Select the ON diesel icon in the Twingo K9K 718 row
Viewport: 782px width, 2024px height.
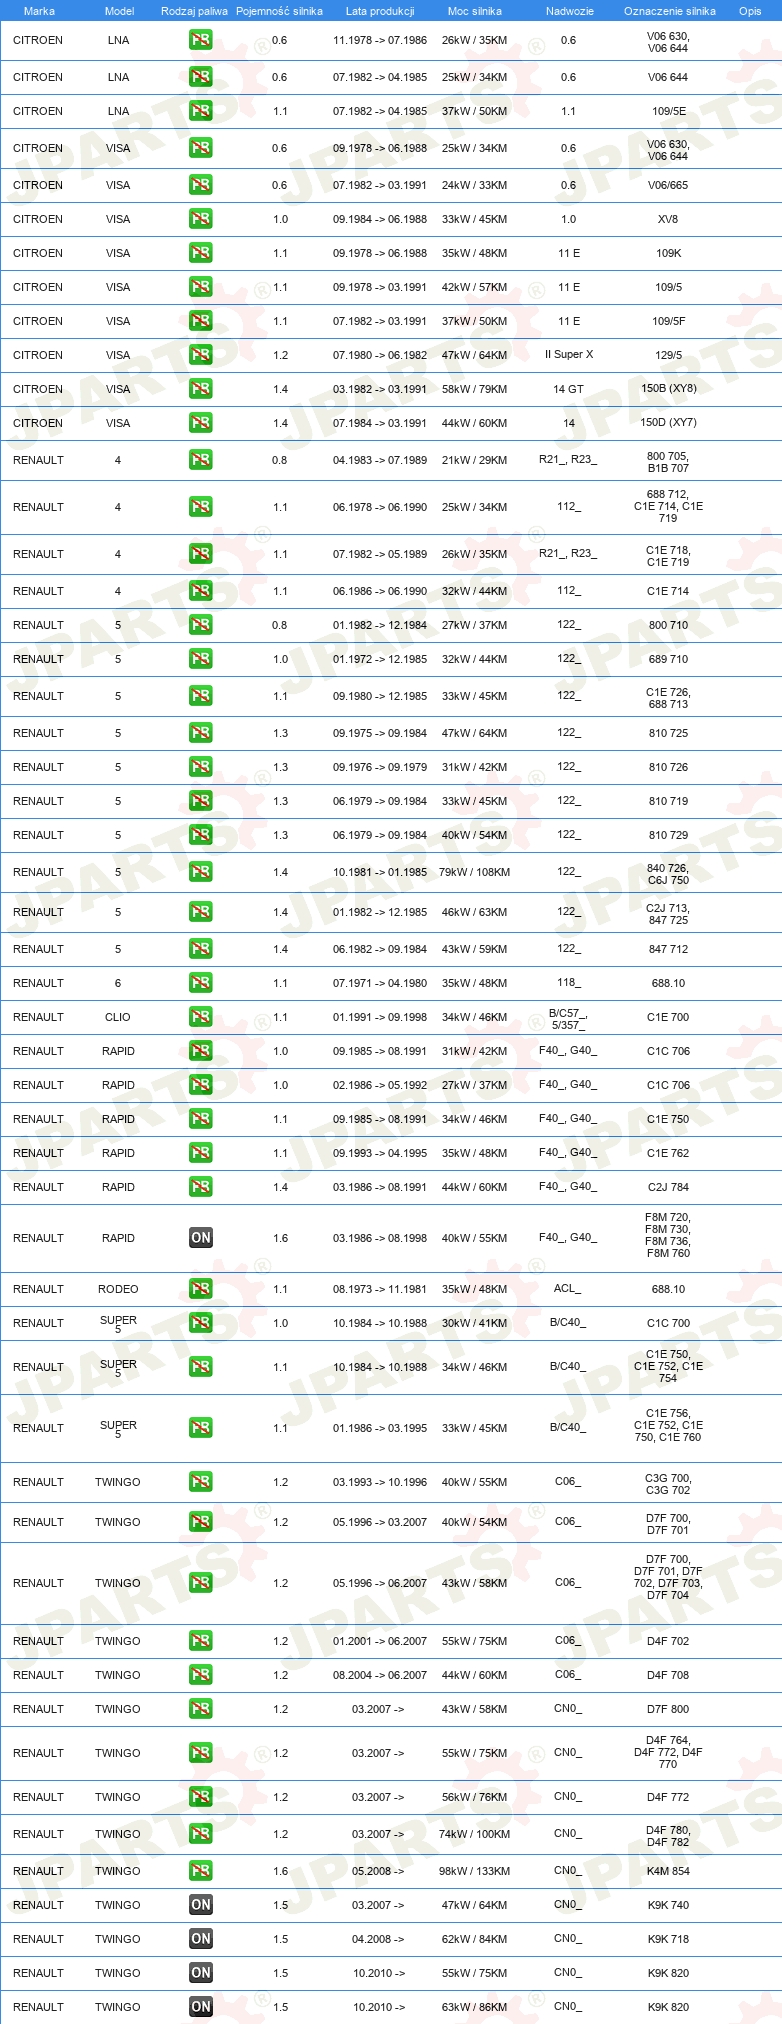[x=200, y=1939]
